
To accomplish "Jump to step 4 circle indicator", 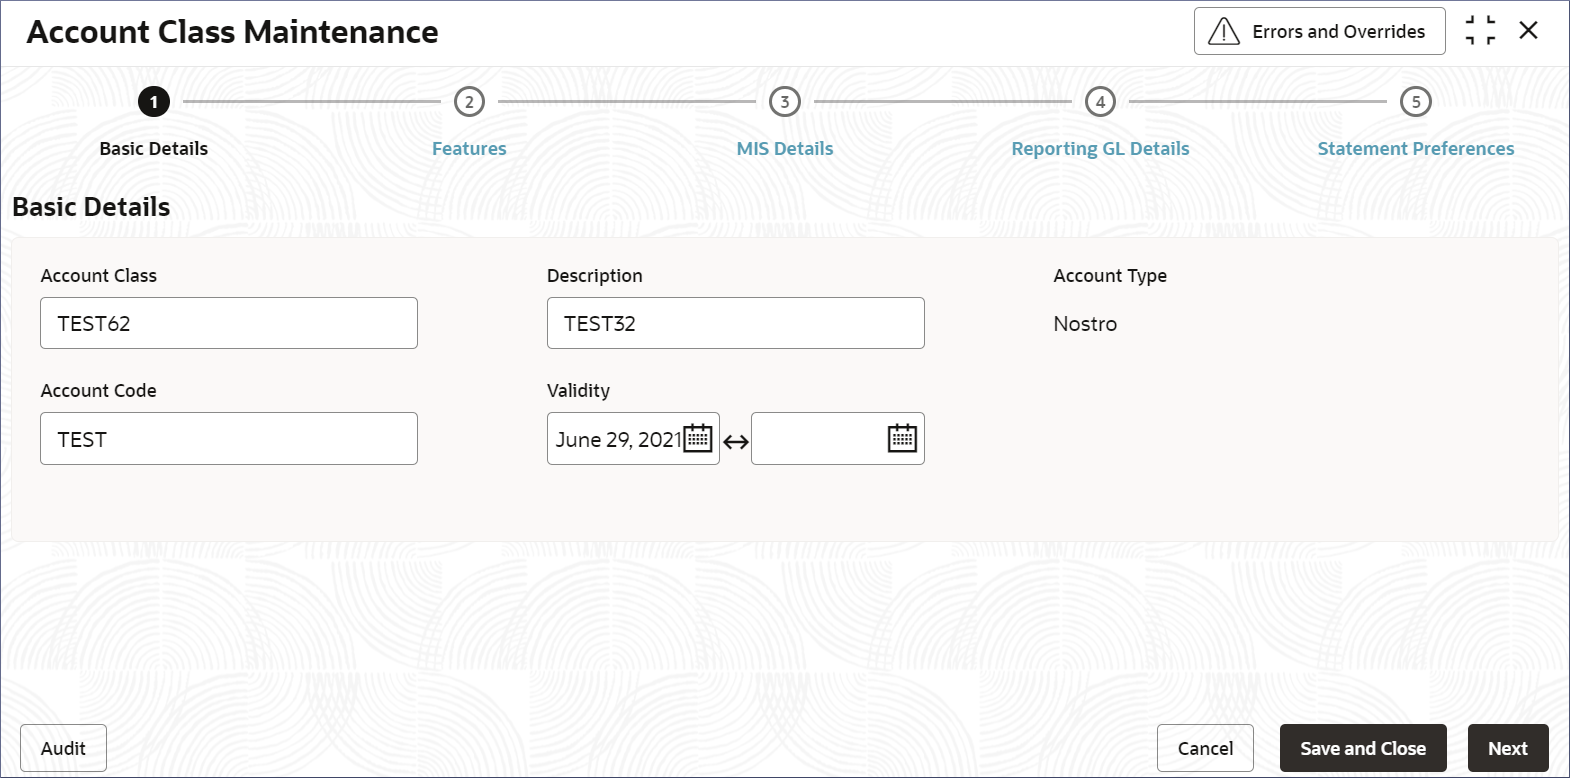I will pos(1100,101).
